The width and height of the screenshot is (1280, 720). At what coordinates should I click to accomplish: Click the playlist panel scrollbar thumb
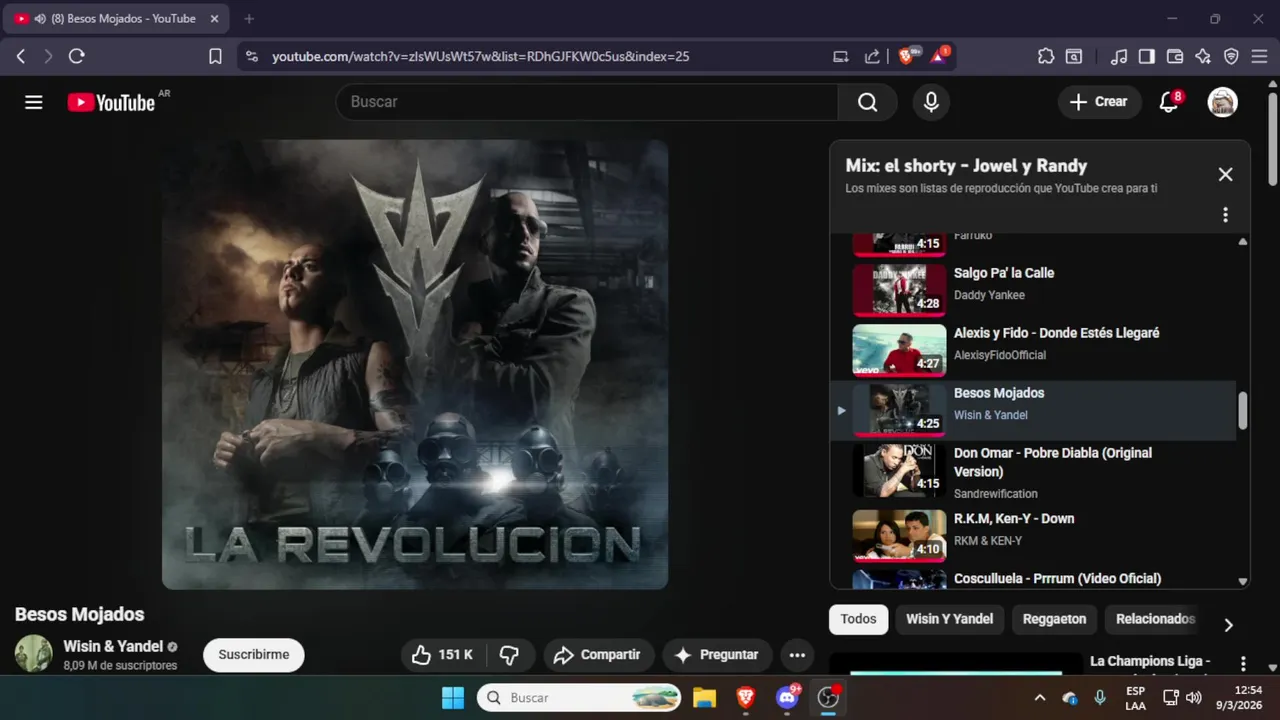(x=1243, y=411)
